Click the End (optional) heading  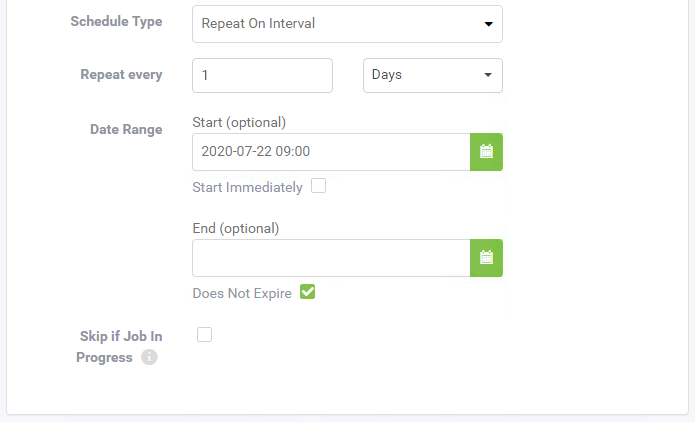click(x=236, y=228)
